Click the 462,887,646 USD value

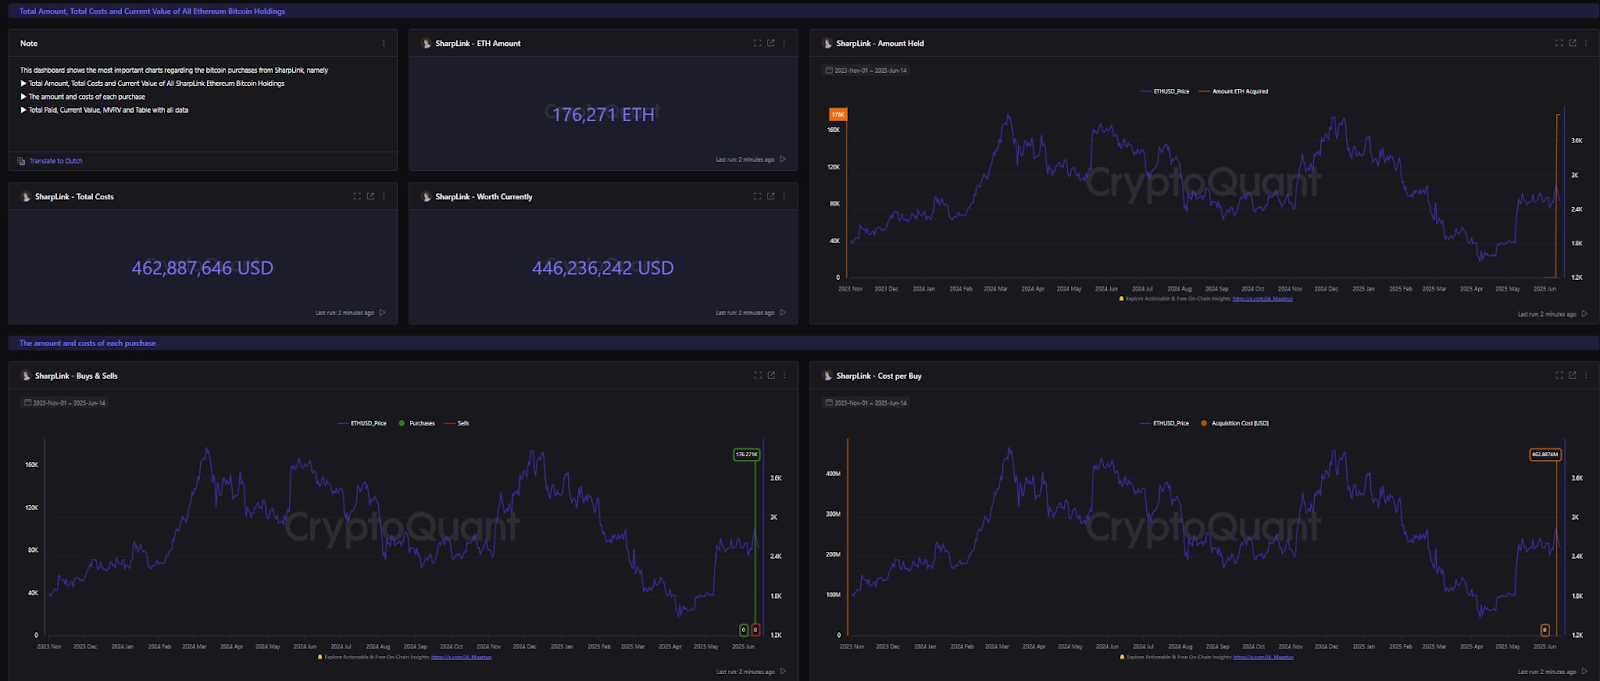(202, 268)
